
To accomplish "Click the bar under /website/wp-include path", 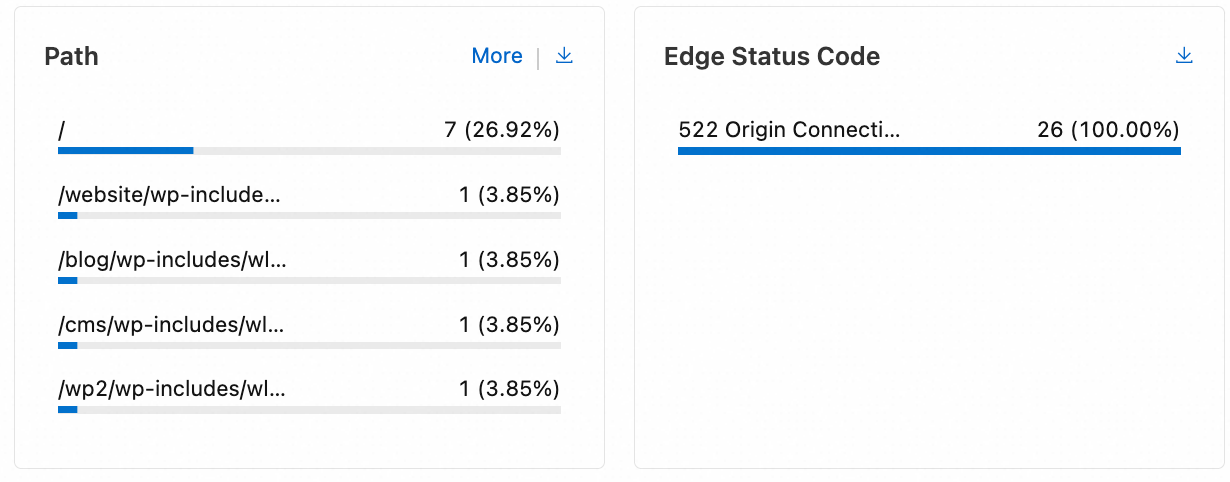I will coord(309,216).
